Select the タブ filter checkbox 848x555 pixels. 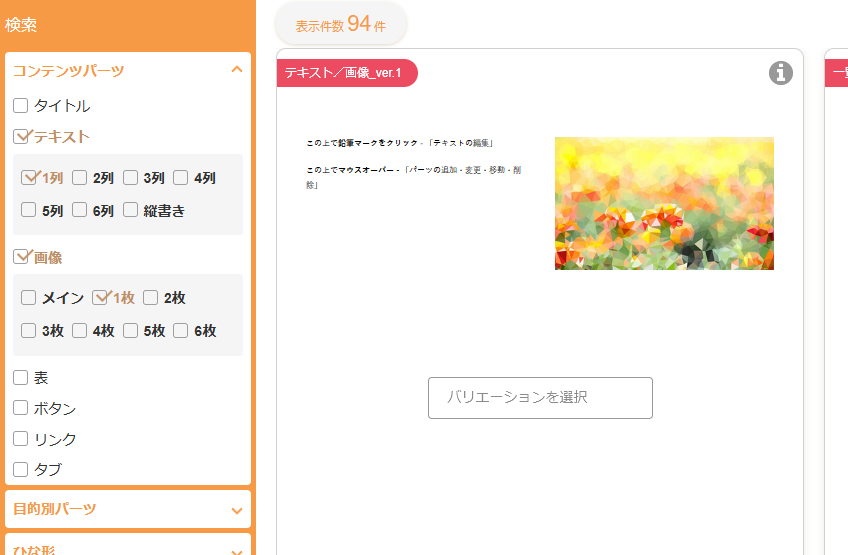(20, 469)
